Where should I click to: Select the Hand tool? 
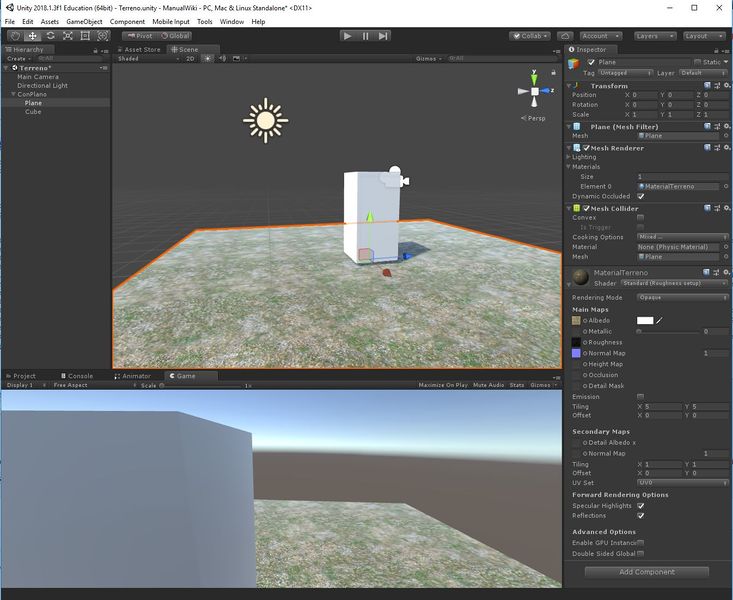tap(15, 36)
